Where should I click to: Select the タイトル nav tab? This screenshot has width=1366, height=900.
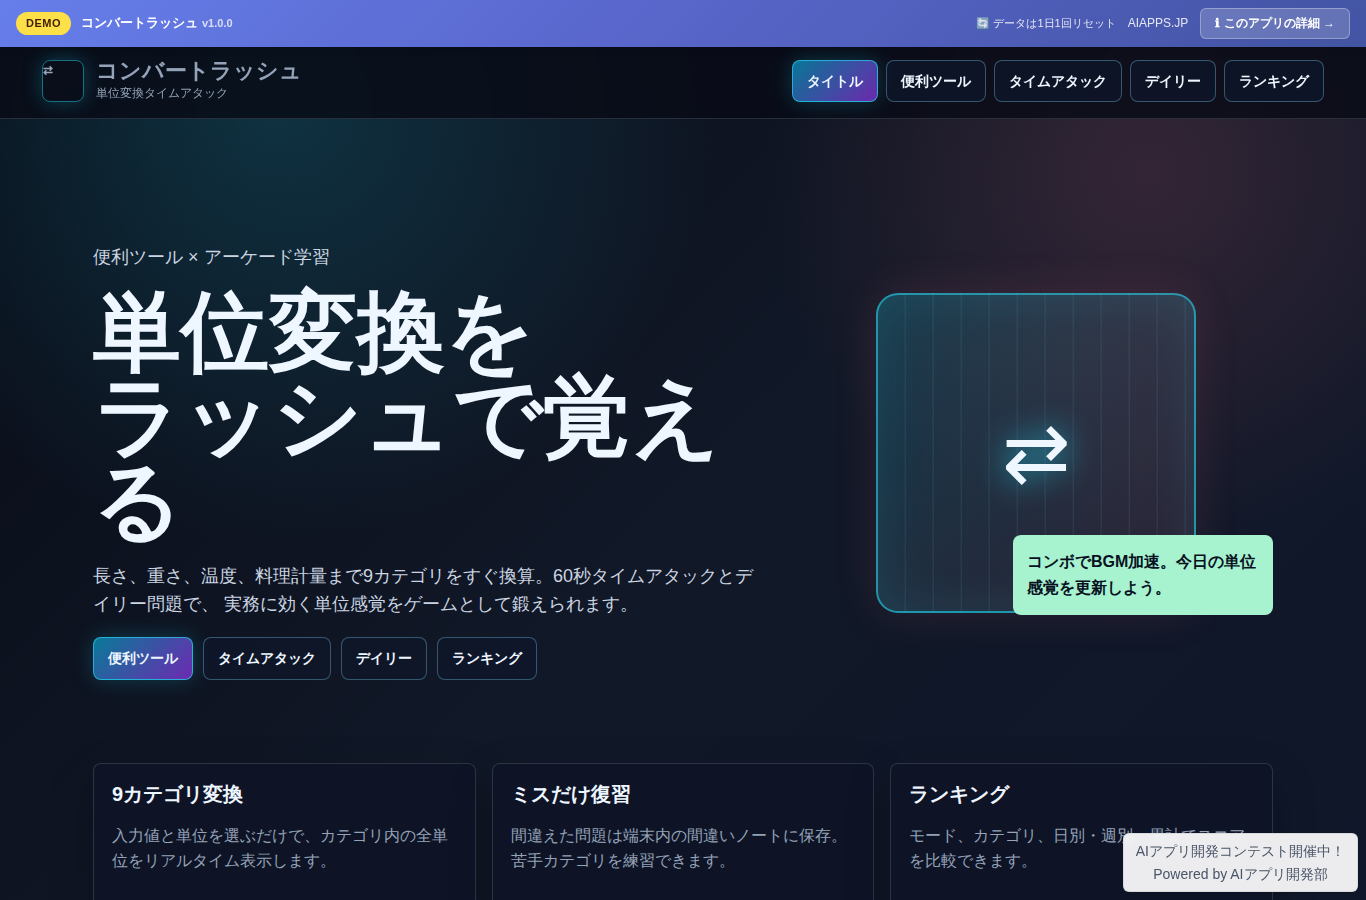835,81
